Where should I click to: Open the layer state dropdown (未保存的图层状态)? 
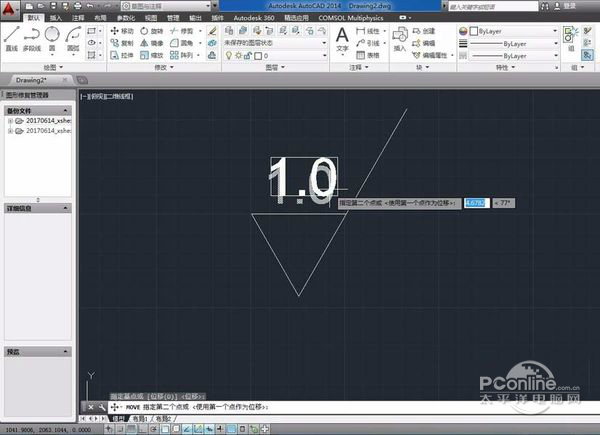(275, 43)
